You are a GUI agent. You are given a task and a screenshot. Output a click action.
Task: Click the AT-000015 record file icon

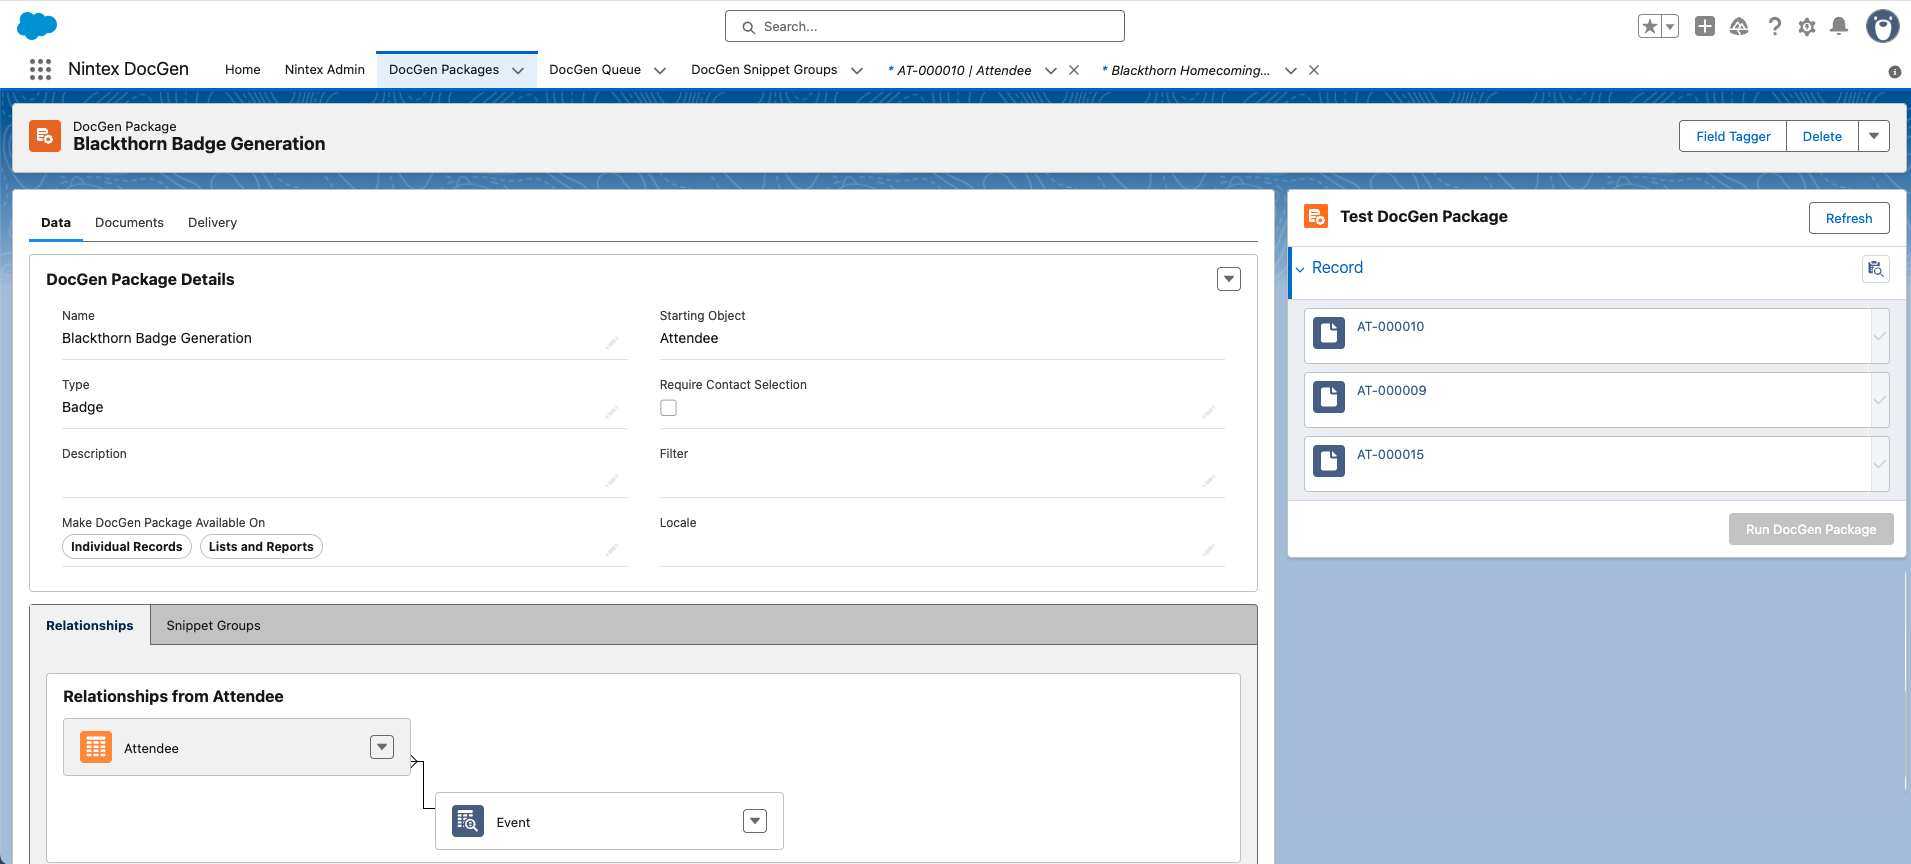point(1329,461)
